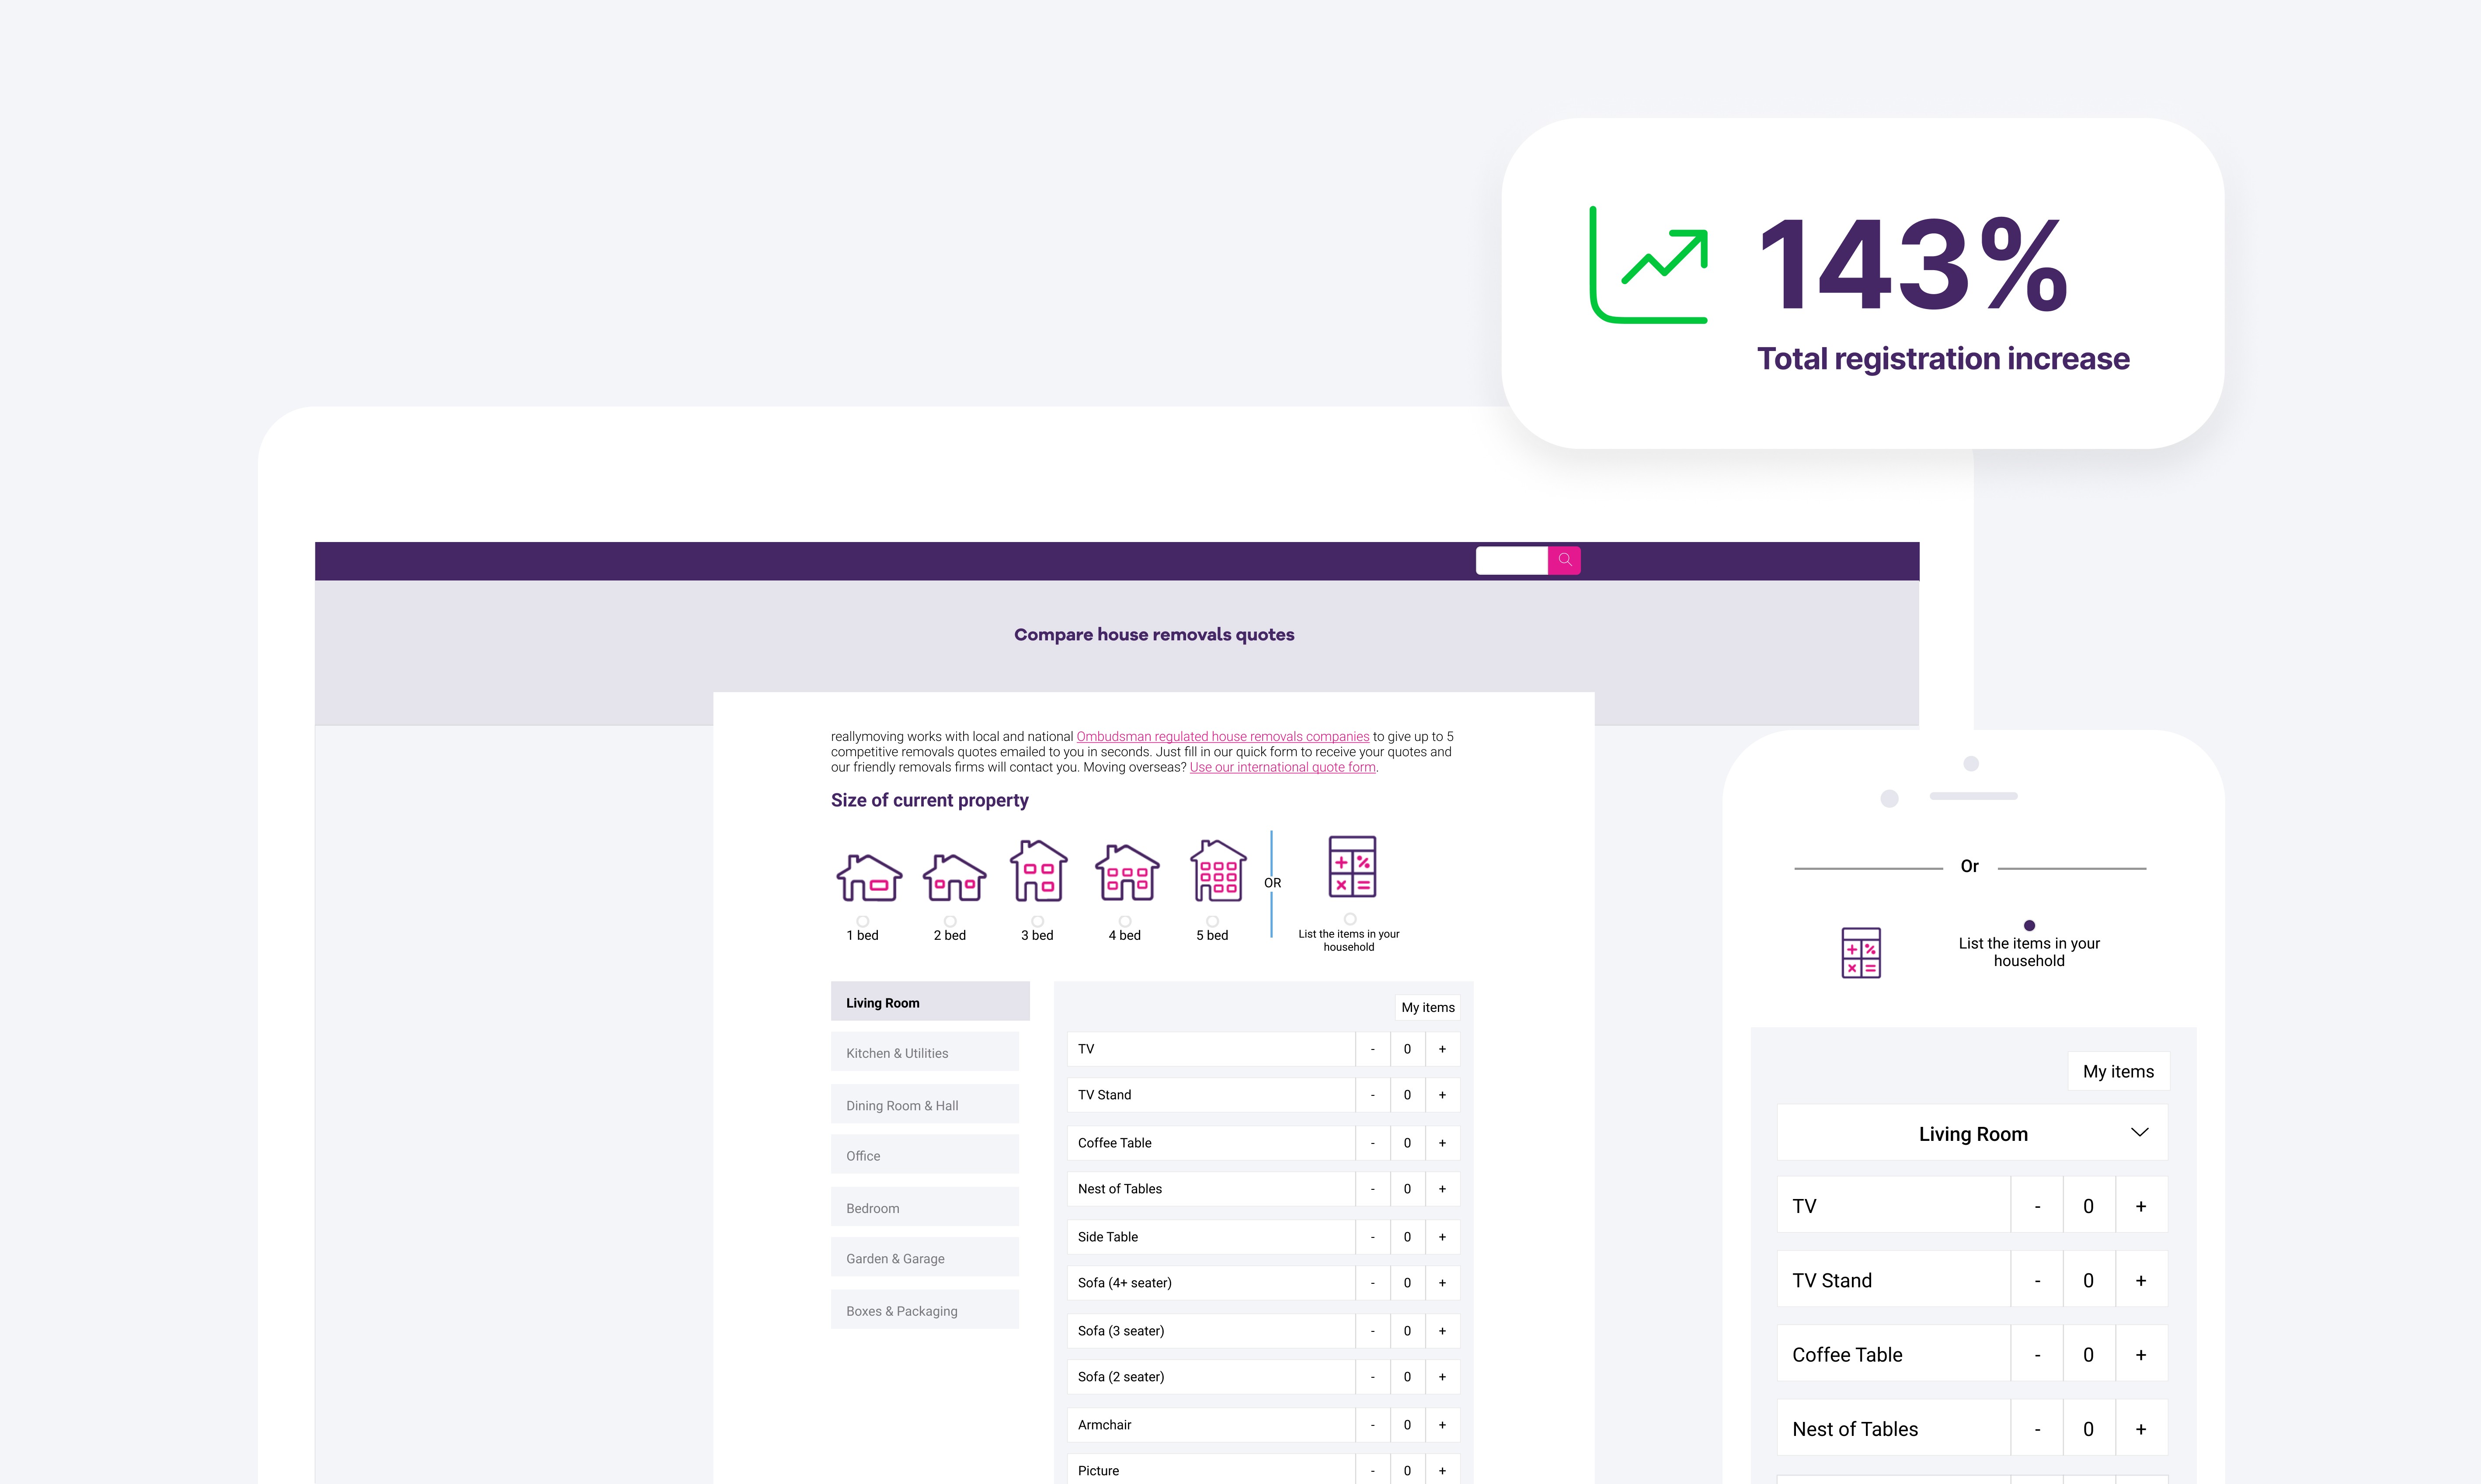The image size is (2481, 1484).
Task: Choose the 3 bed radio button
Action: click(1037, 920)
